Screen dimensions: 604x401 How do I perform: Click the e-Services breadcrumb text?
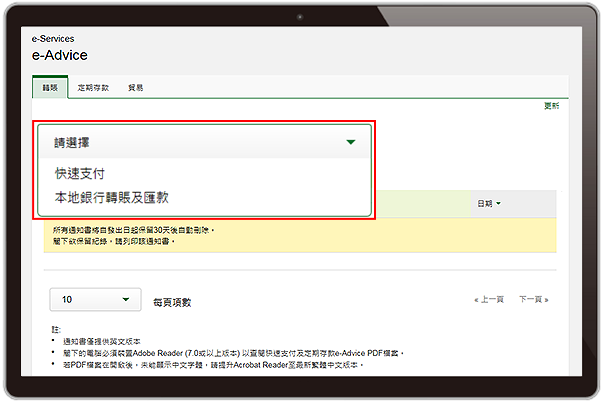(x=53, y=39)
